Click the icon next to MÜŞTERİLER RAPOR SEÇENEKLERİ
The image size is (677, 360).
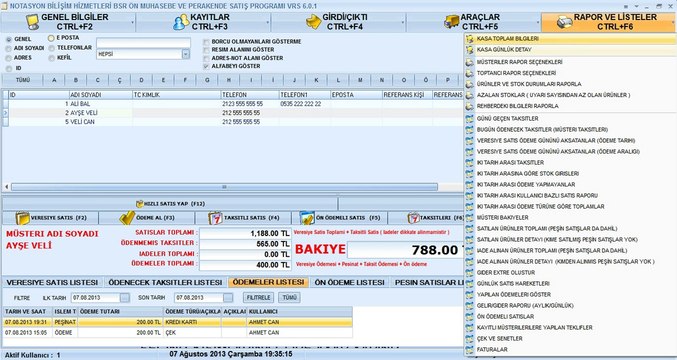pos(470,62)
